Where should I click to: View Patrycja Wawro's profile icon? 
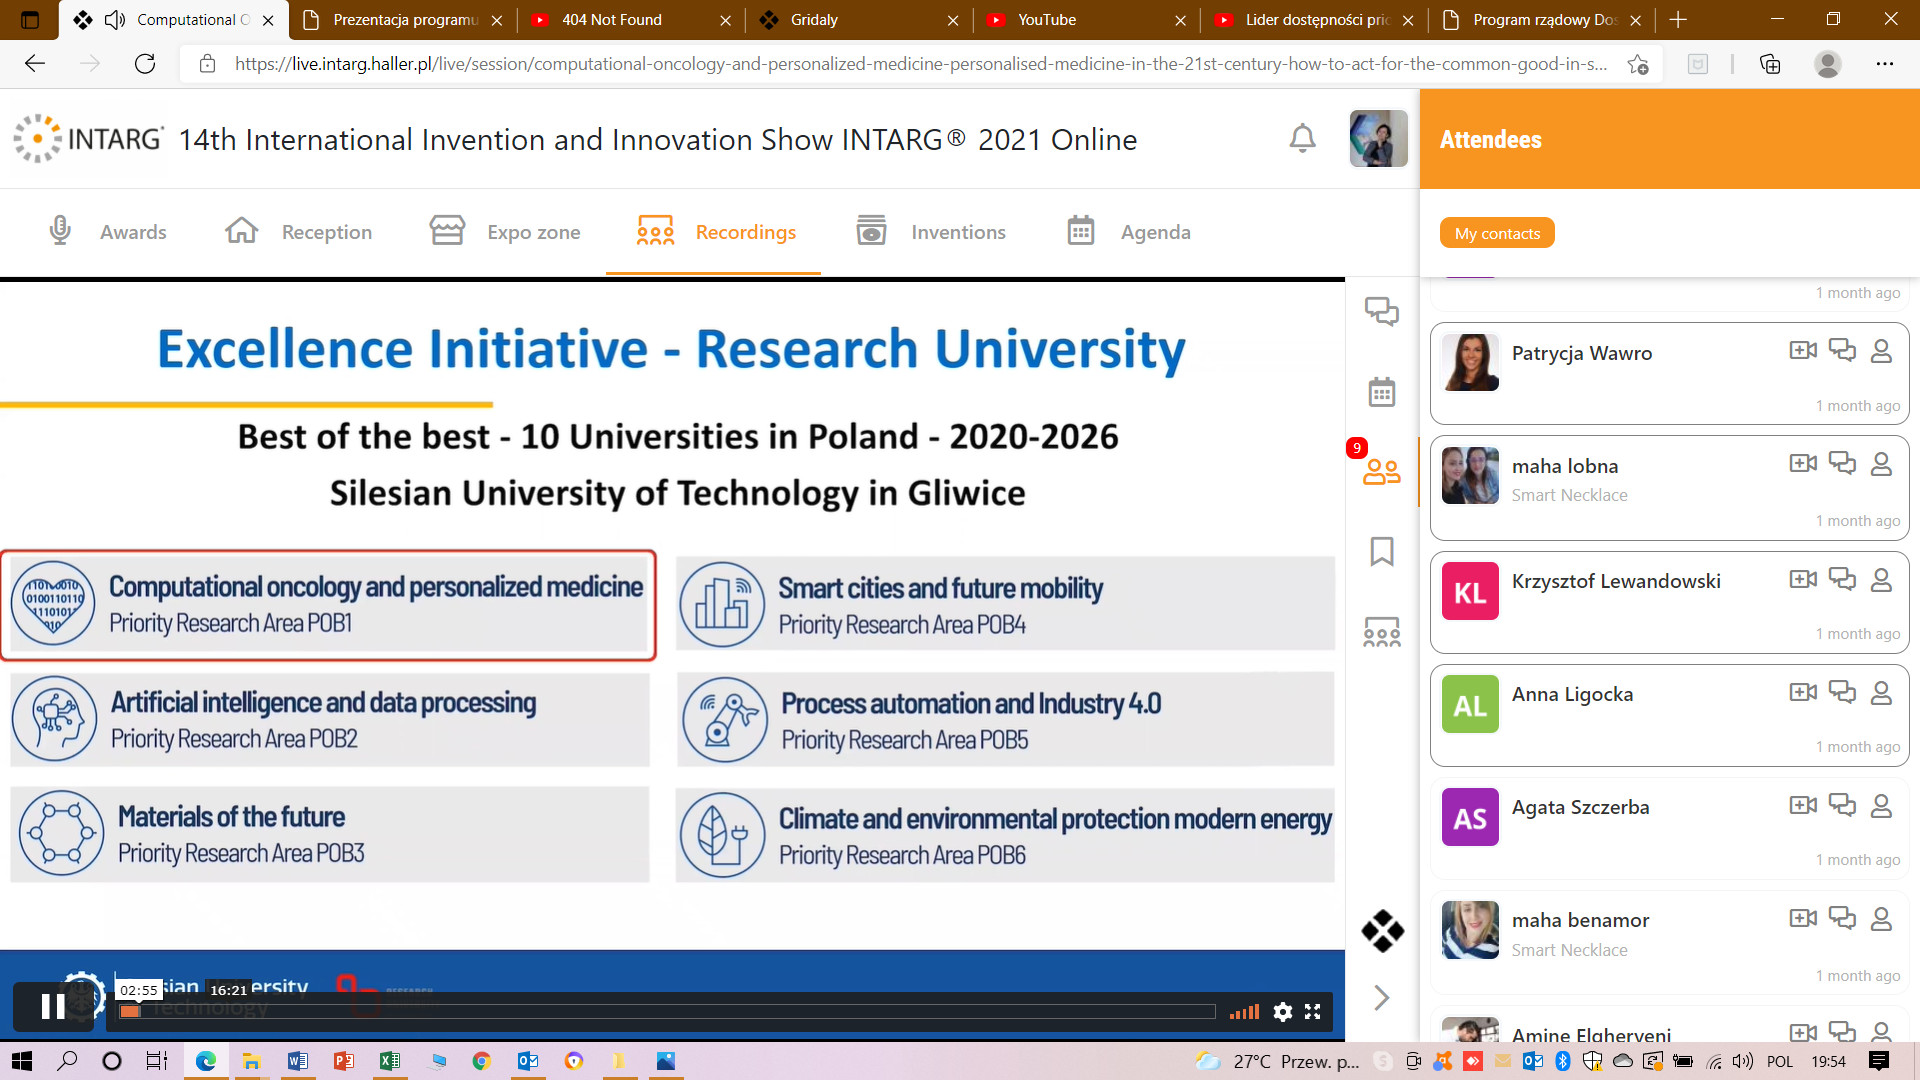coord(1881,351)
